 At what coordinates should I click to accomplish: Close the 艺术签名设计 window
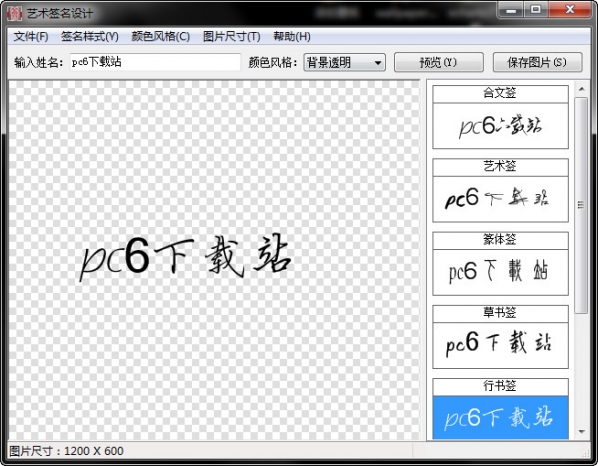[569, 10]
